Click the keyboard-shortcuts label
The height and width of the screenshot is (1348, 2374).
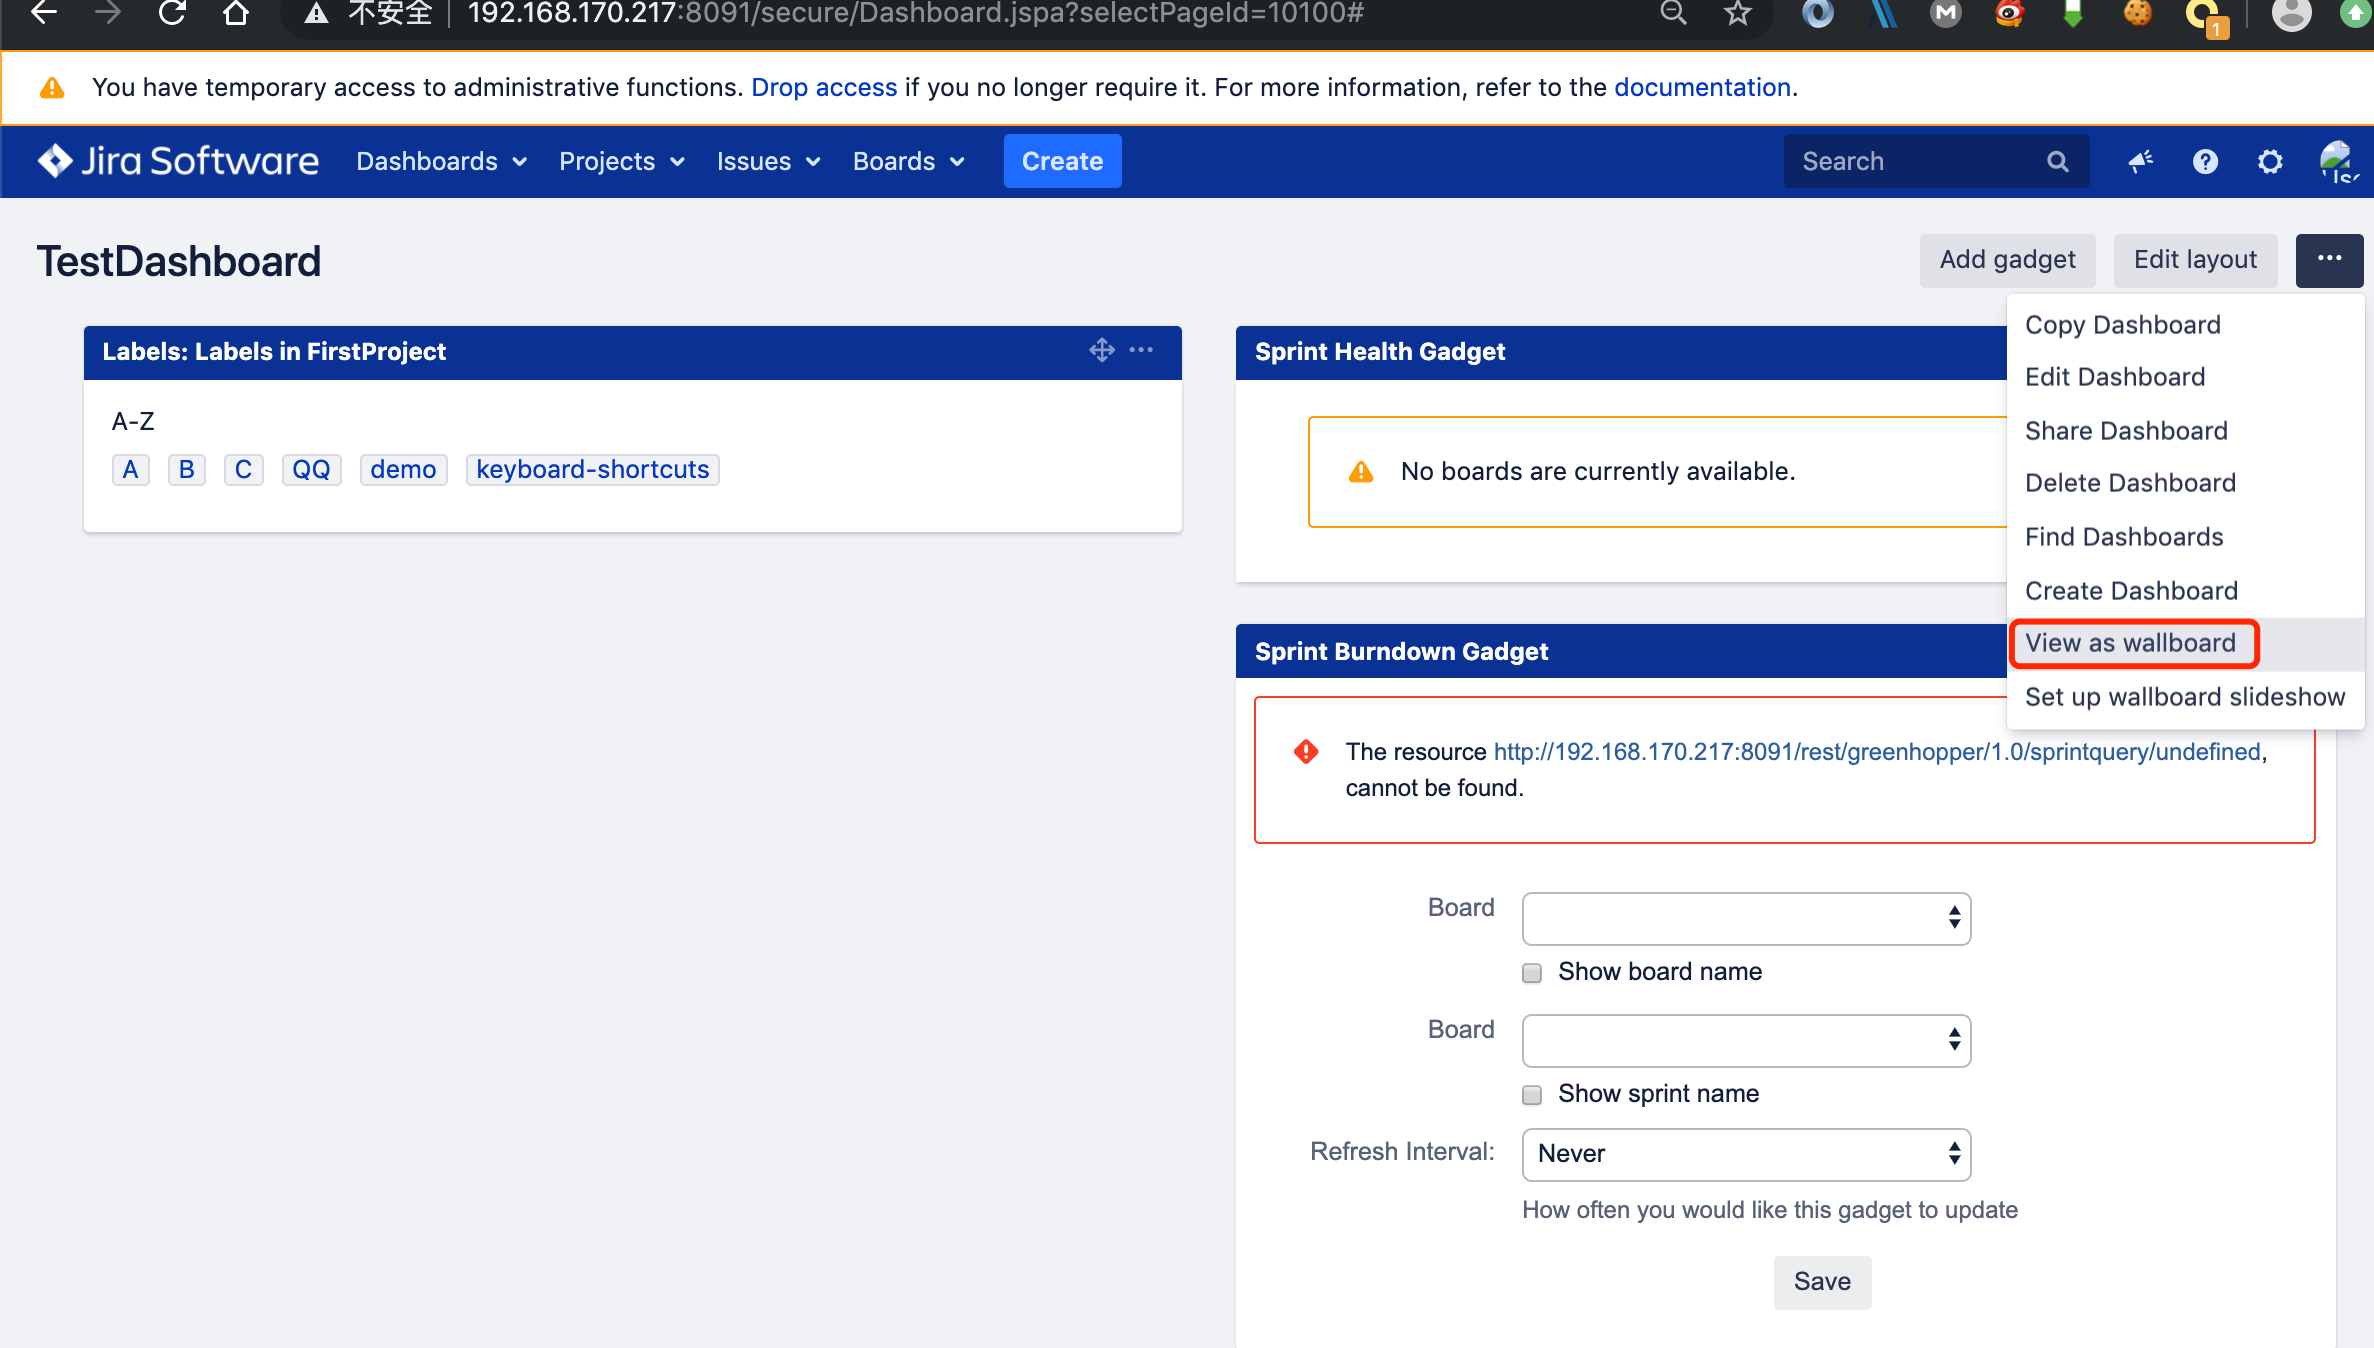(x=592, y=470)
